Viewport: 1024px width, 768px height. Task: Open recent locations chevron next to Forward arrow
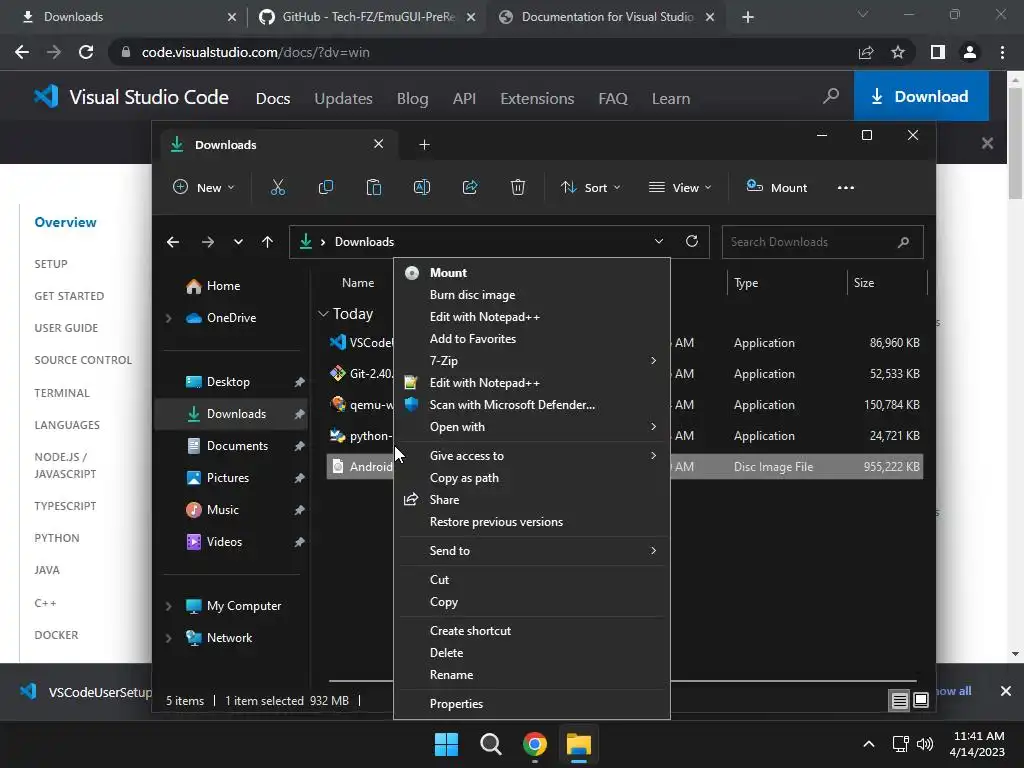coord(238,242)
